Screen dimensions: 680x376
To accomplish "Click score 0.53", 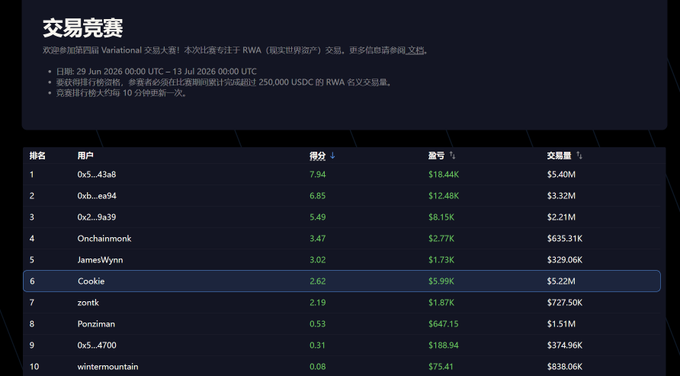I will point(317,324).
